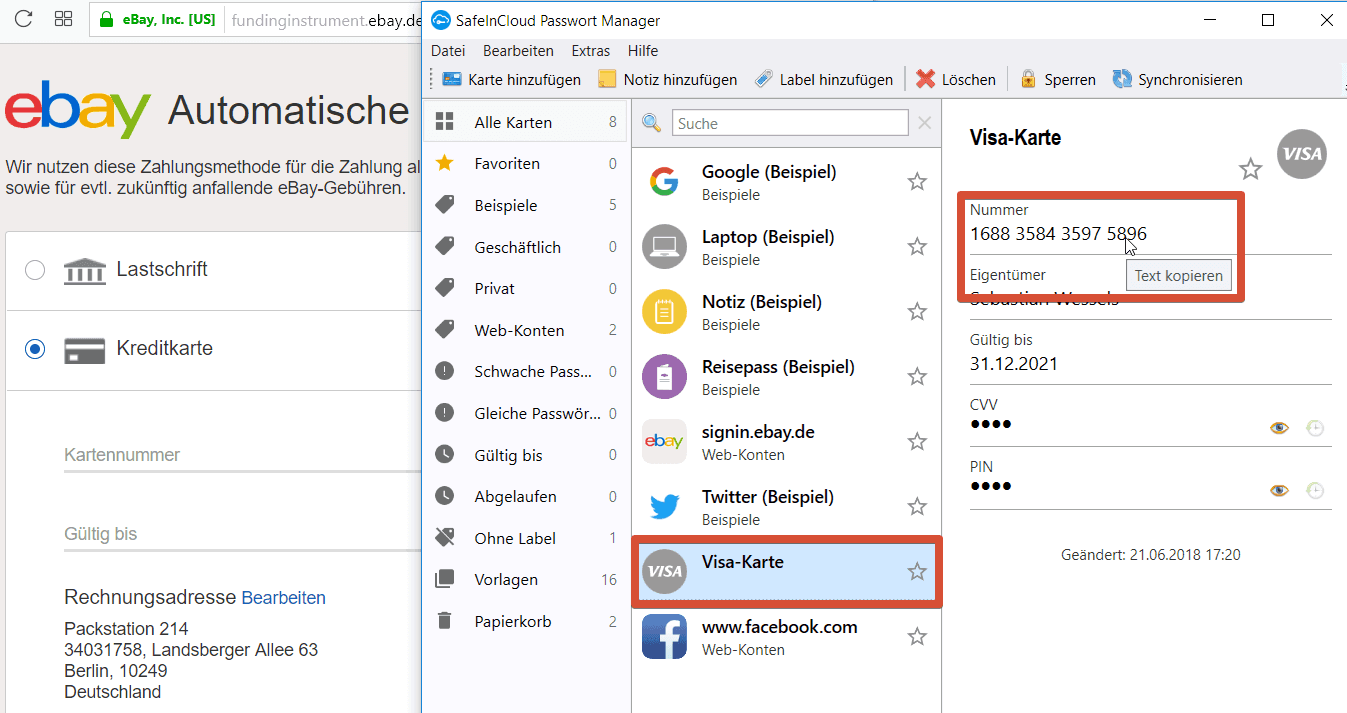Screen dimensions: 1347x713
Task: Click the Kartennummer field on eBay page
Action: [x=243, y=455]
